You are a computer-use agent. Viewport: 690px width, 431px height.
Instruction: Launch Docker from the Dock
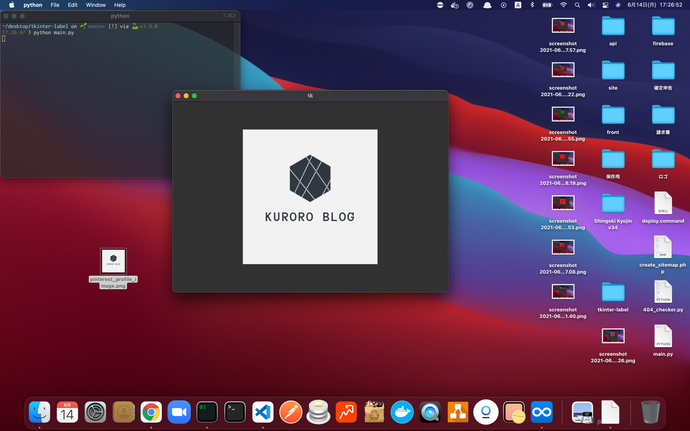pyautogui.click(x=402, y=413)
